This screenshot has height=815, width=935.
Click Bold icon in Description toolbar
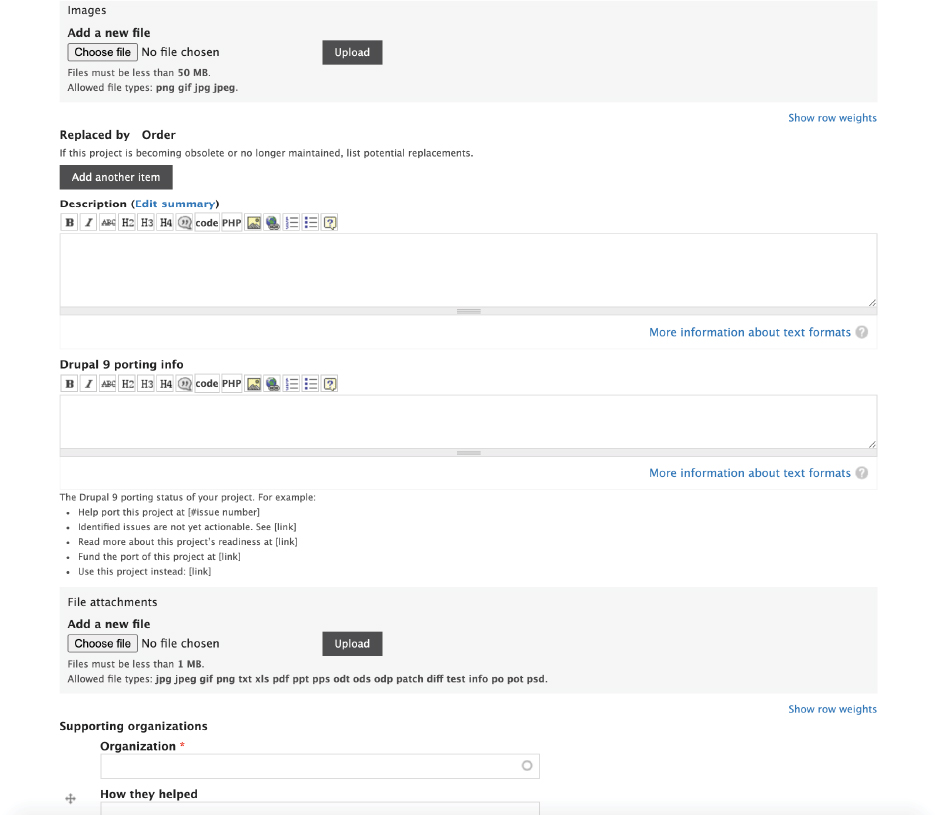click(70, 222)
